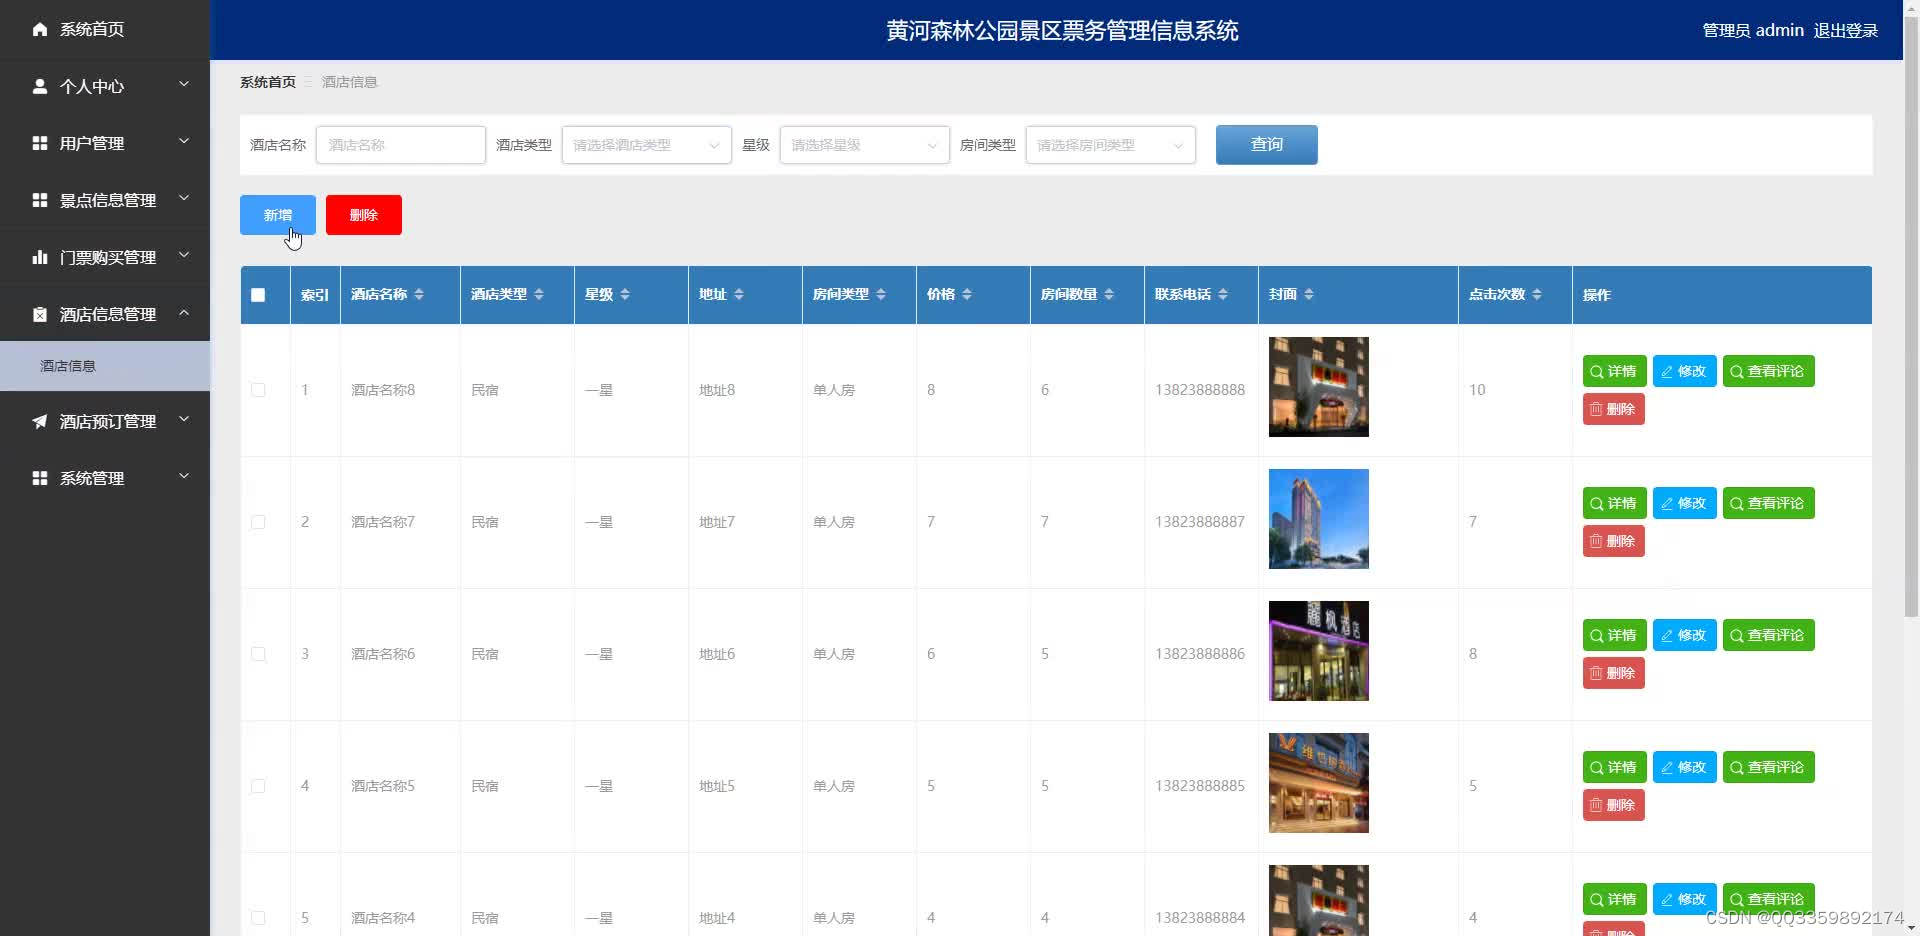Expand the 酒店预订管理 menu chevron
Viewport: 1920px width, 936px height.
coord(184,420)
